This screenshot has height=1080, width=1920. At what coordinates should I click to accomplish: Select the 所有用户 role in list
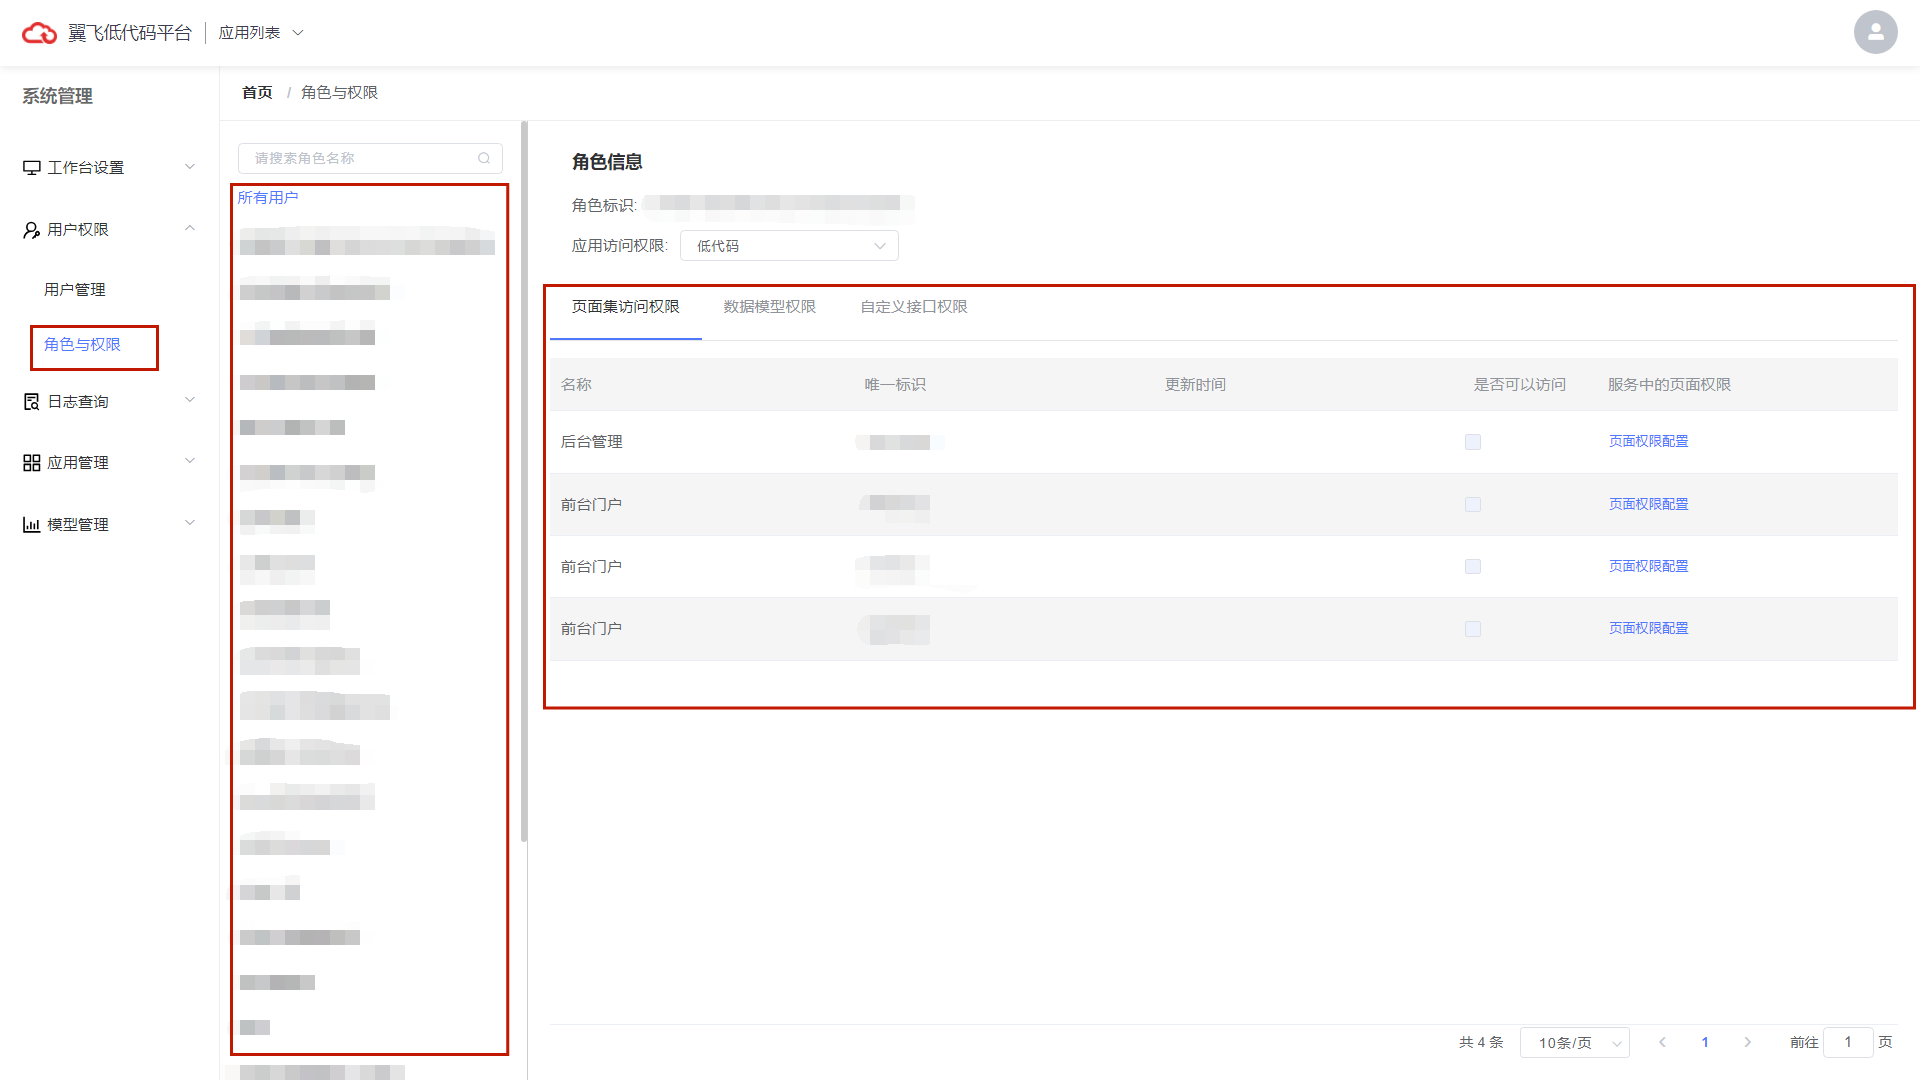[268, 198]
